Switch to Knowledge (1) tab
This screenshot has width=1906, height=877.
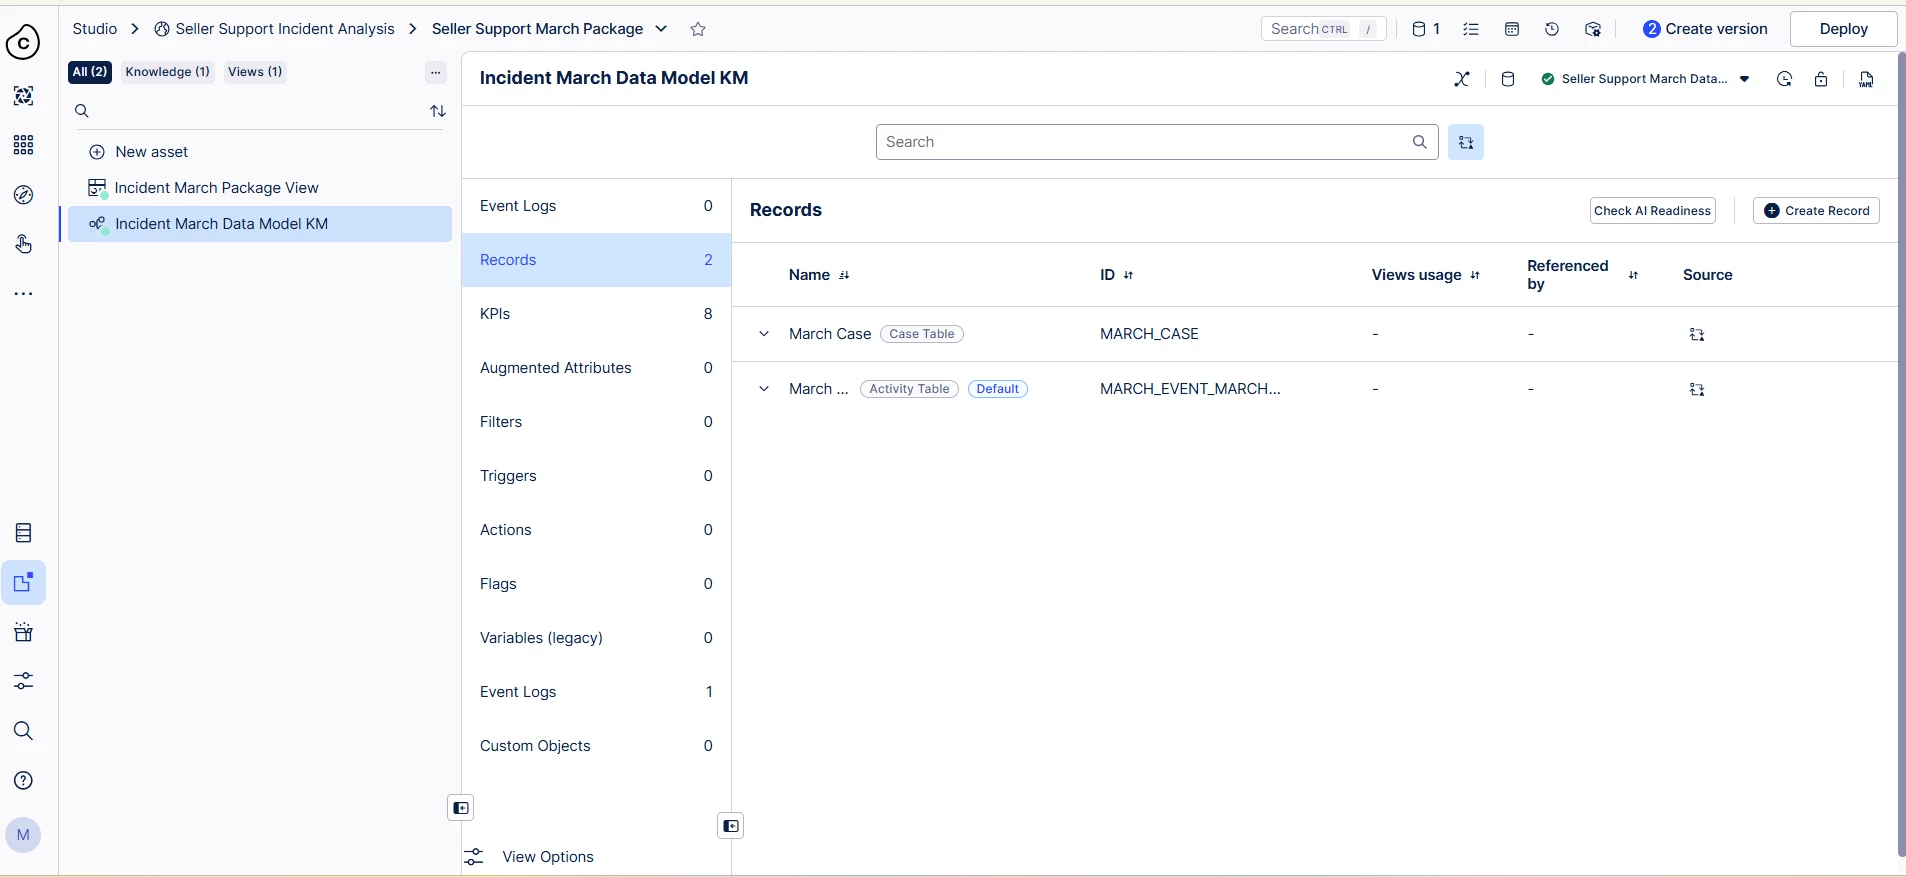167,72
